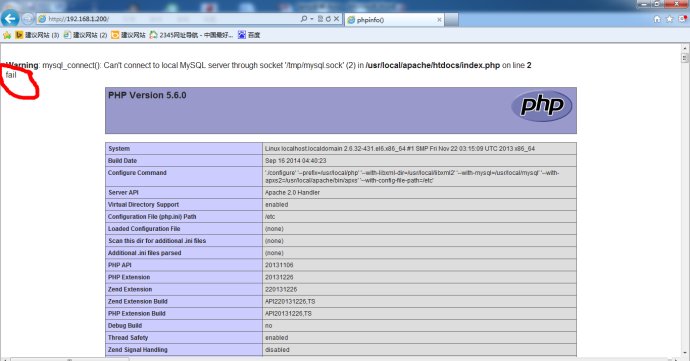Click the Thread Safety label
This screenshot has height=361, width=690.
click(128, 338)
